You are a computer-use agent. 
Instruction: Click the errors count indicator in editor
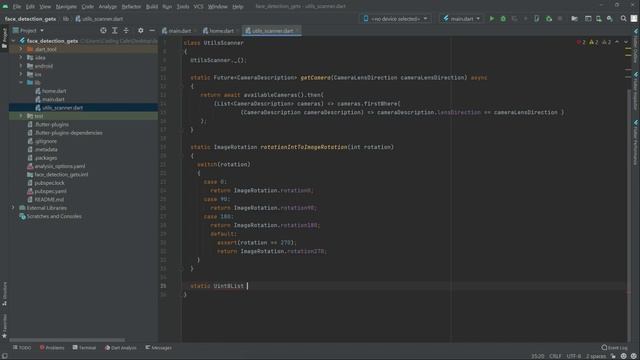581,42
